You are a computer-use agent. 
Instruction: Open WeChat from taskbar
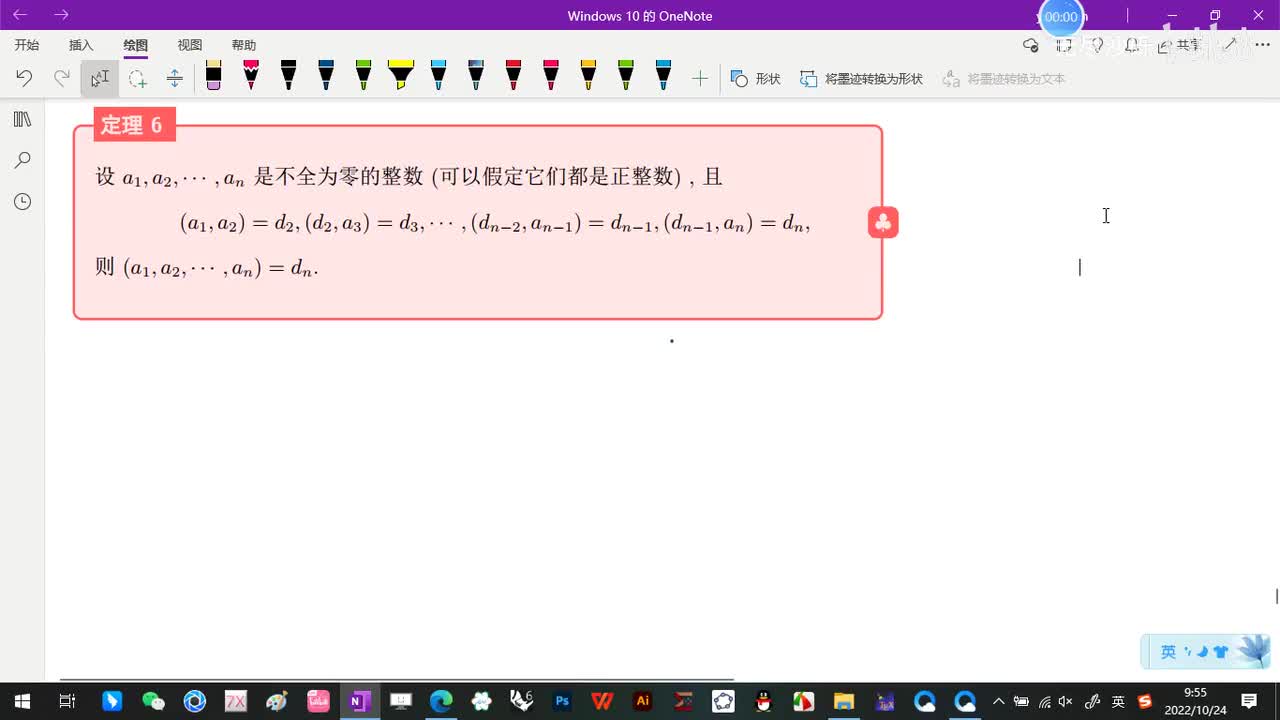coord(153,702)
